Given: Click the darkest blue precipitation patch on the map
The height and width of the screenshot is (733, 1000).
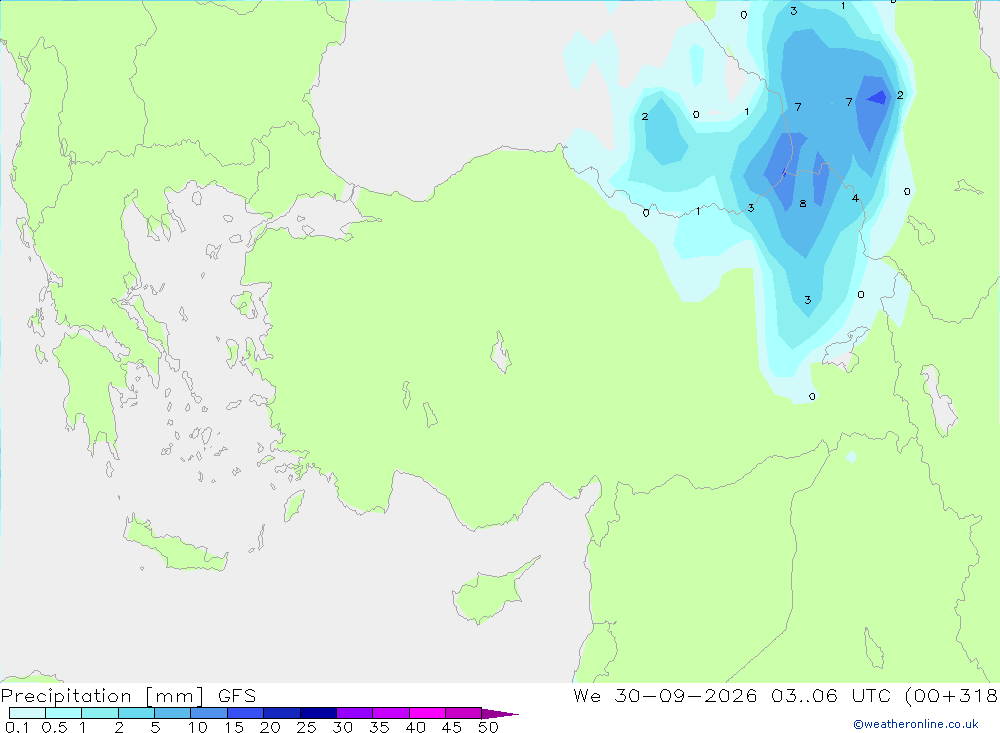Looking at the screenshot, I should point(878,98).
